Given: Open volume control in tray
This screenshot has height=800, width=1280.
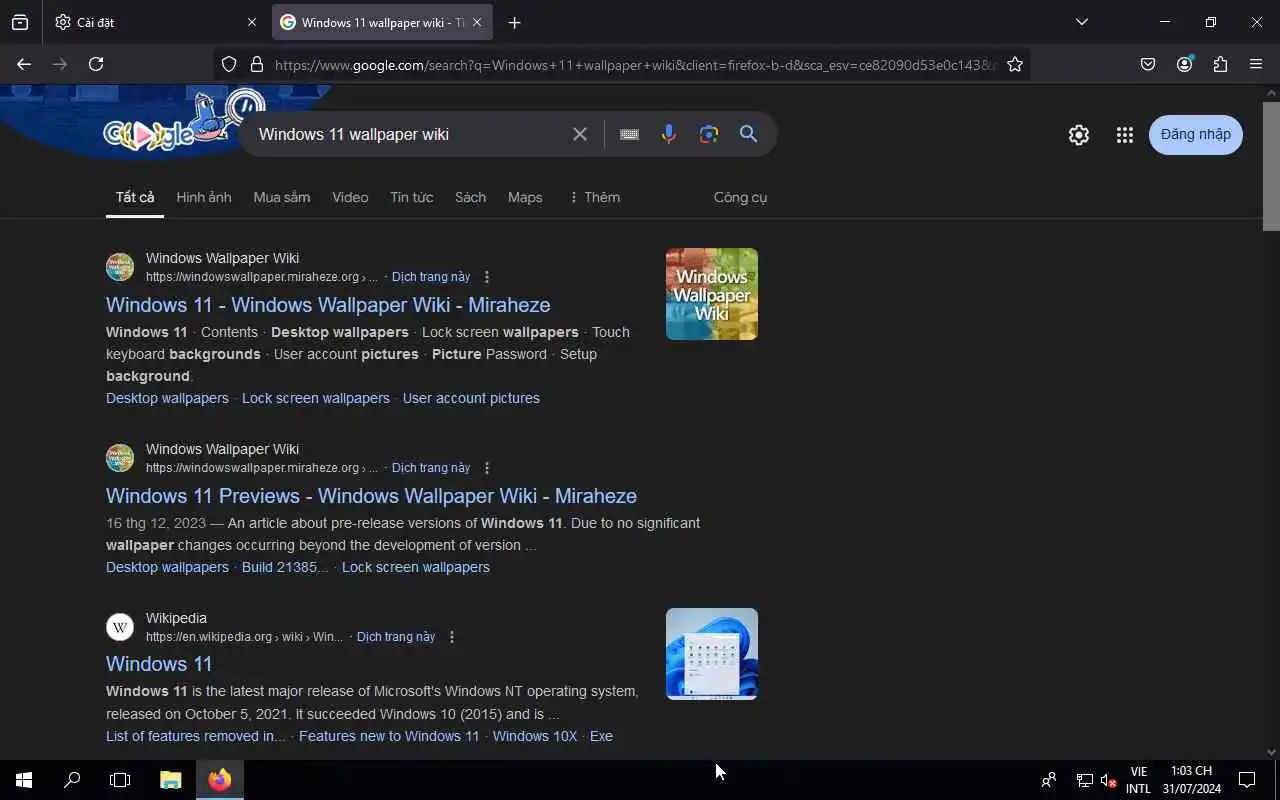Looking at the screenshot, I should 1108,780.
